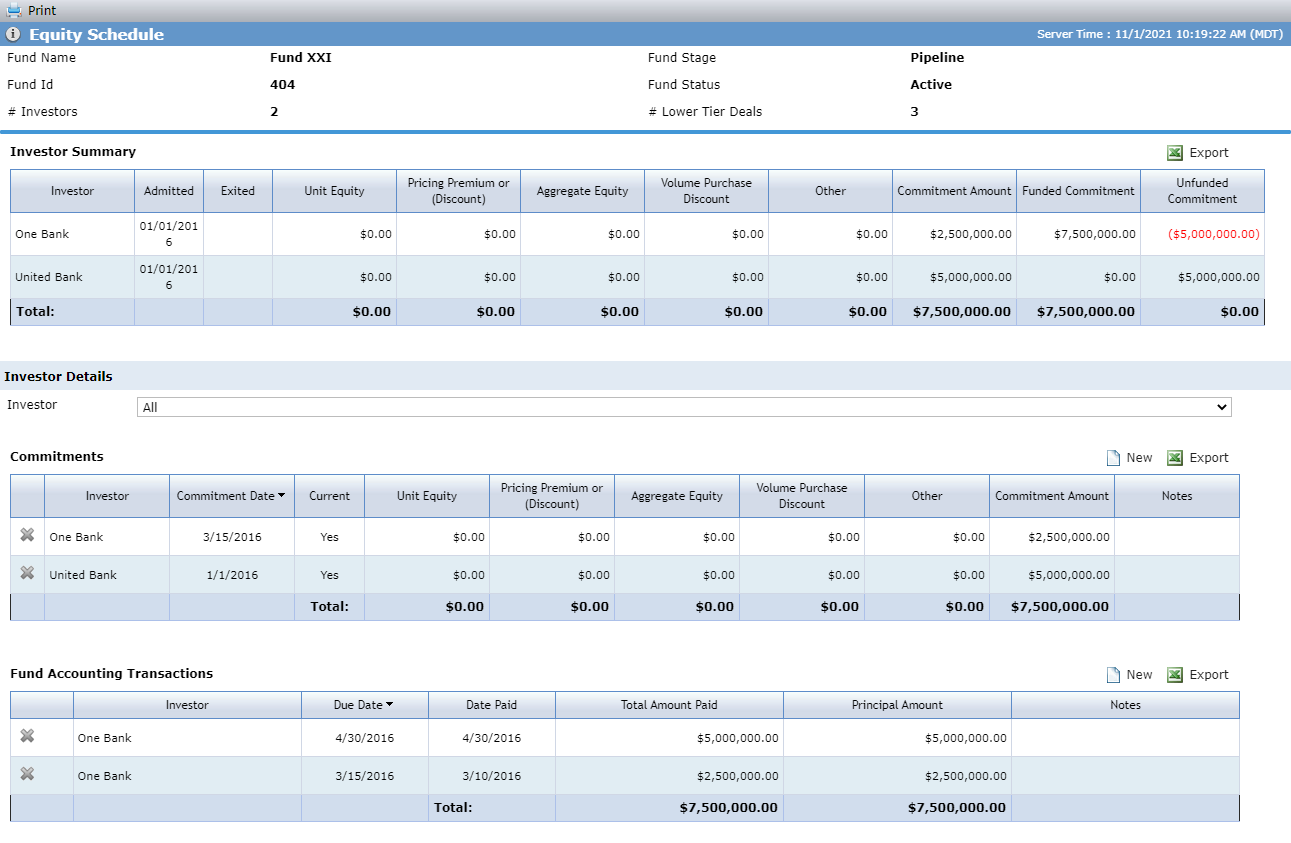Click the New commitment document icon
The width and height of the screenshot is (1291, 843).
[1113, 458]
